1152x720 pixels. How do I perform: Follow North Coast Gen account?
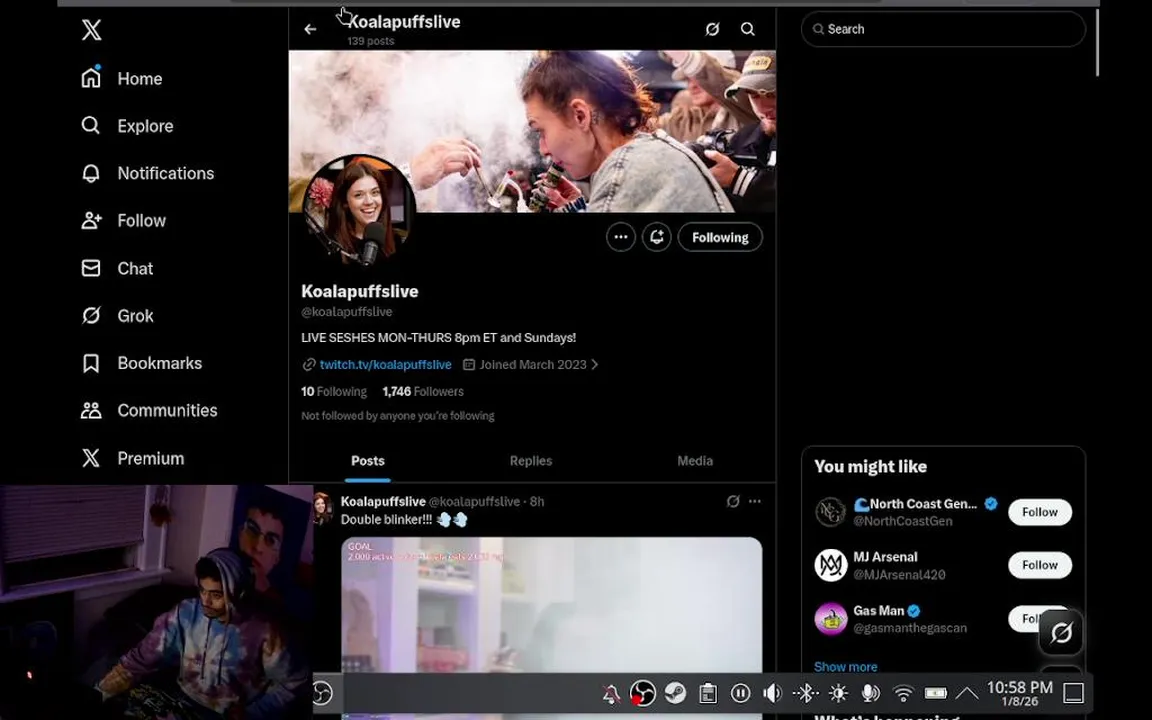click(1040, 512)
